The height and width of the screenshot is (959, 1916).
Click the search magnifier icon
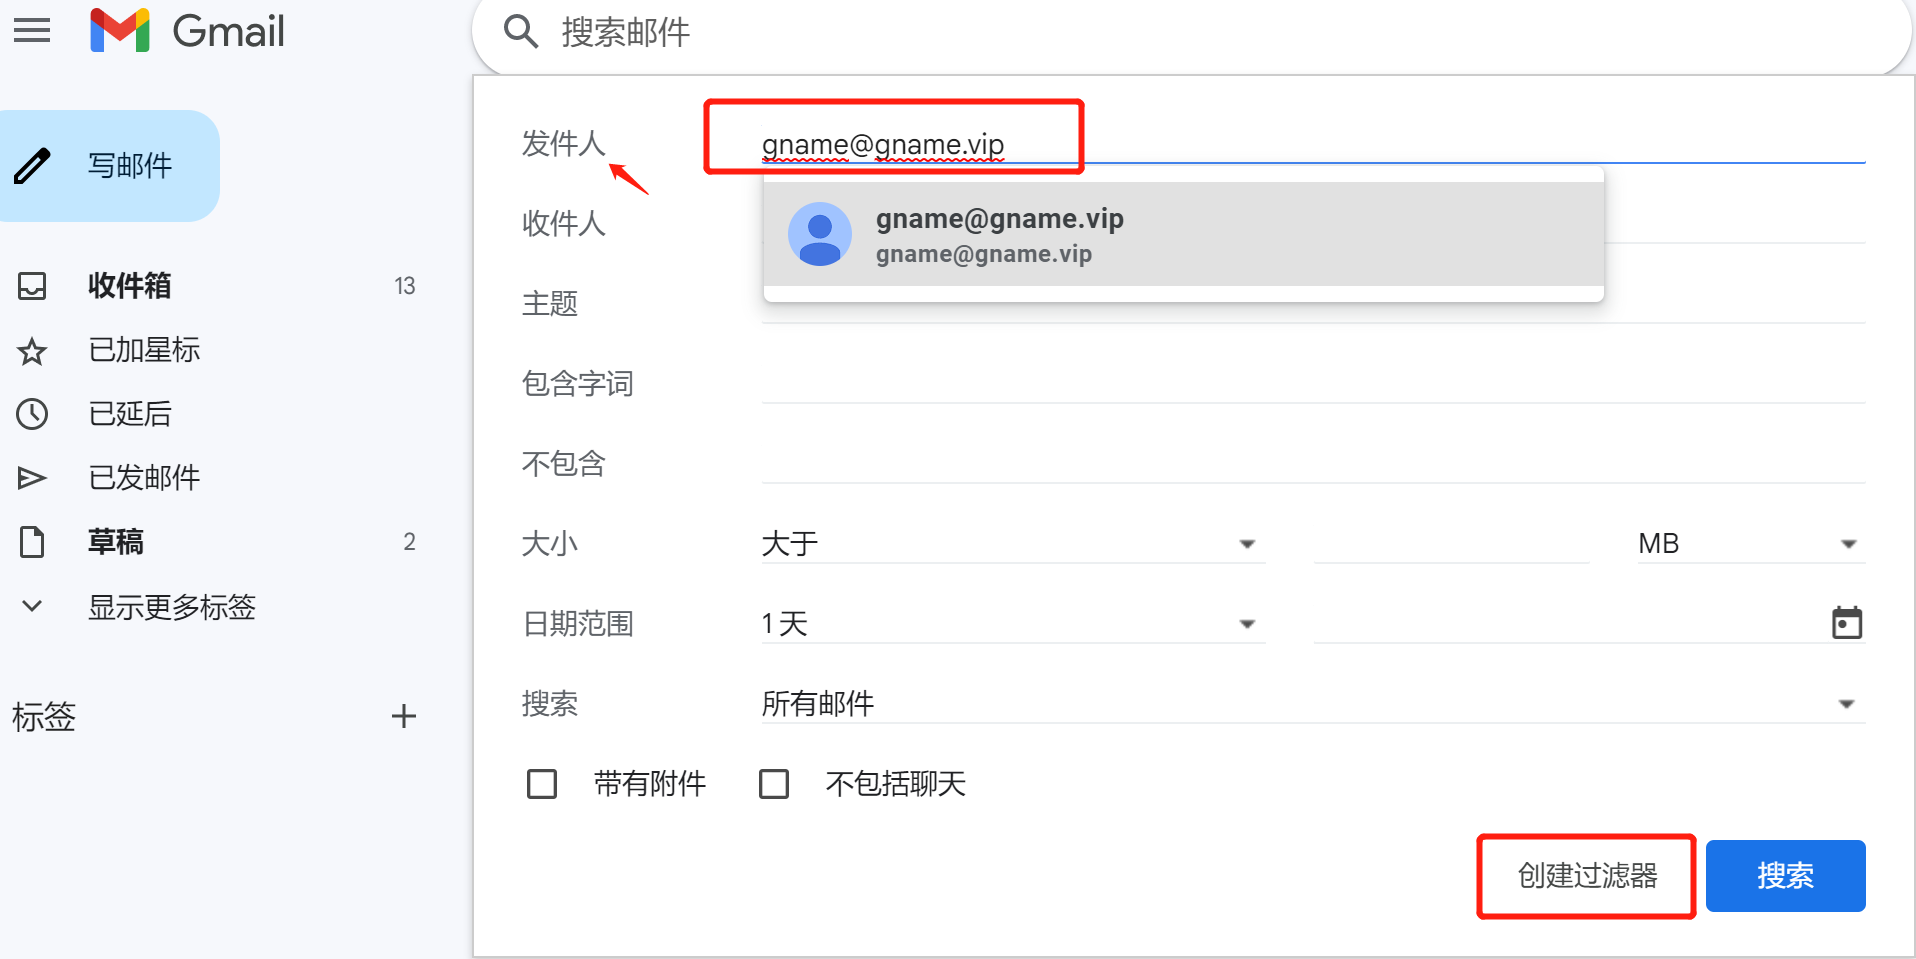(x=520, y=32)
